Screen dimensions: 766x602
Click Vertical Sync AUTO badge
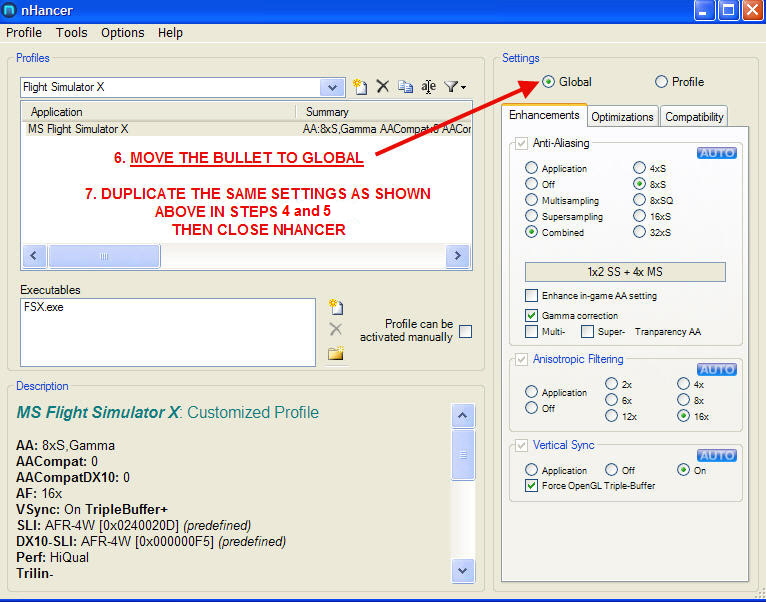coord(716,455)
